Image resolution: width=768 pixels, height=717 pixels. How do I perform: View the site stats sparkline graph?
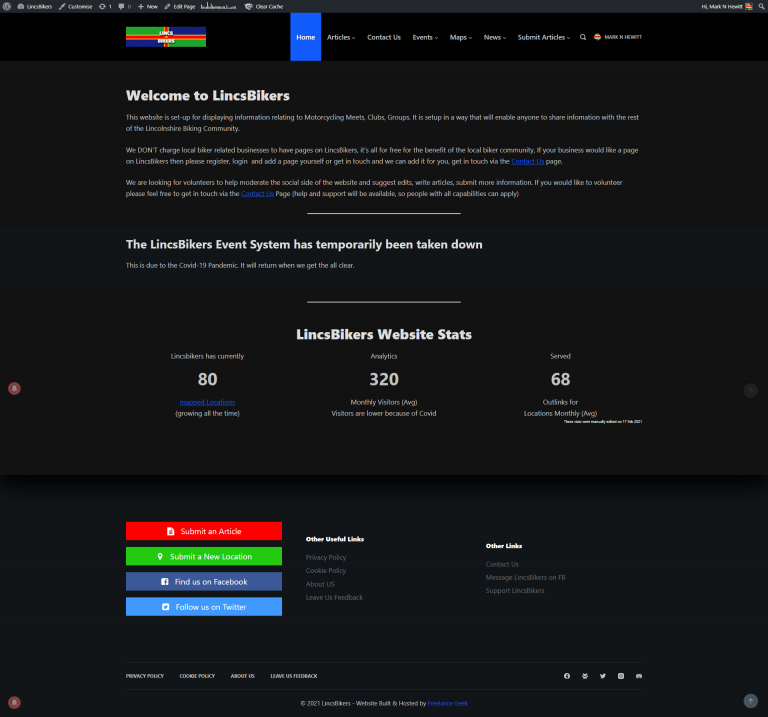[x=218, y=6]
